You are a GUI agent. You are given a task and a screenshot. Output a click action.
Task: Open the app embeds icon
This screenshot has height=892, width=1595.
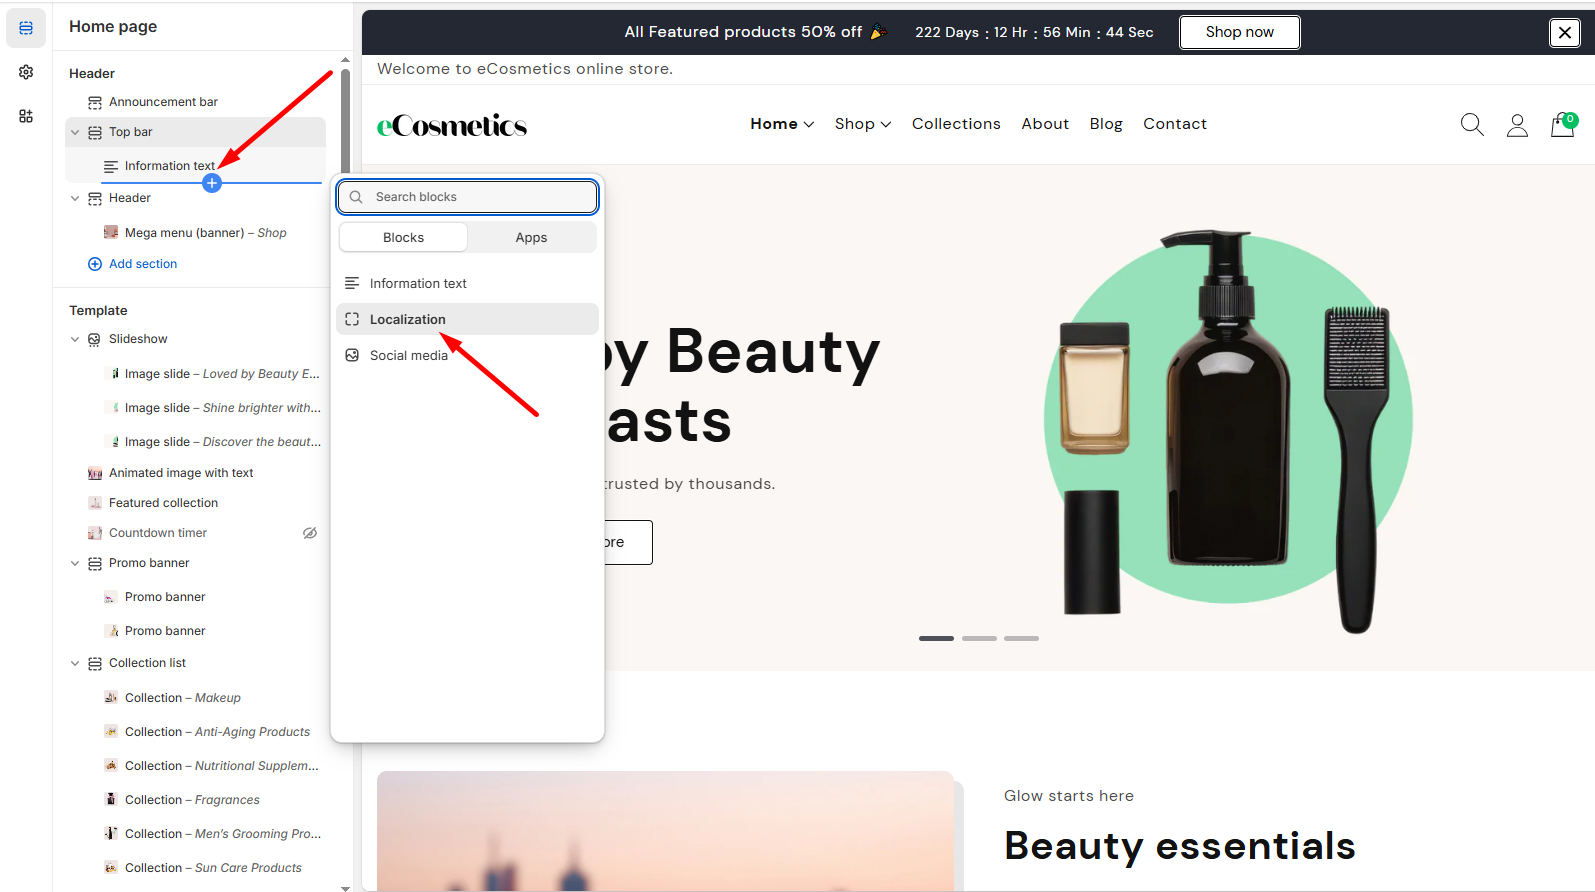[26, 116]
